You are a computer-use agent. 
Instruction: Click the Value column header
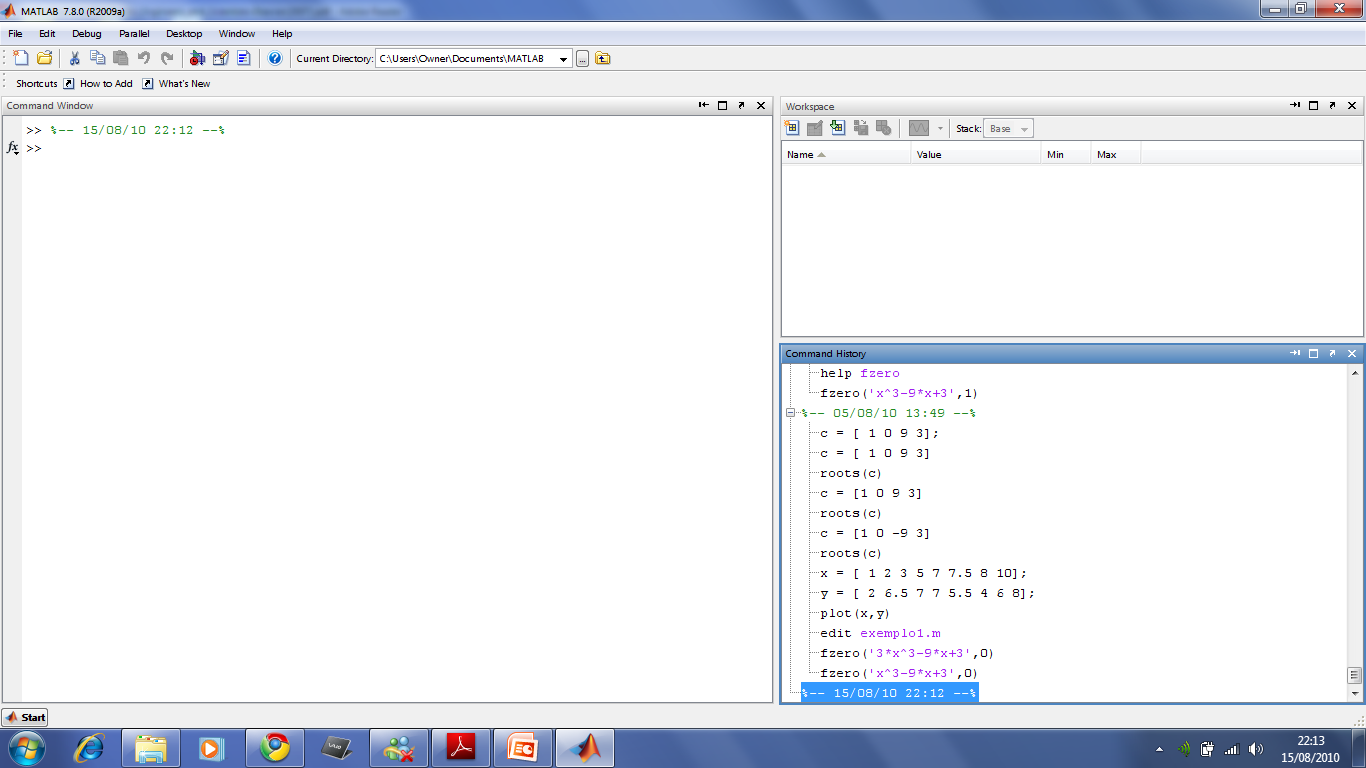pos(976,155)
